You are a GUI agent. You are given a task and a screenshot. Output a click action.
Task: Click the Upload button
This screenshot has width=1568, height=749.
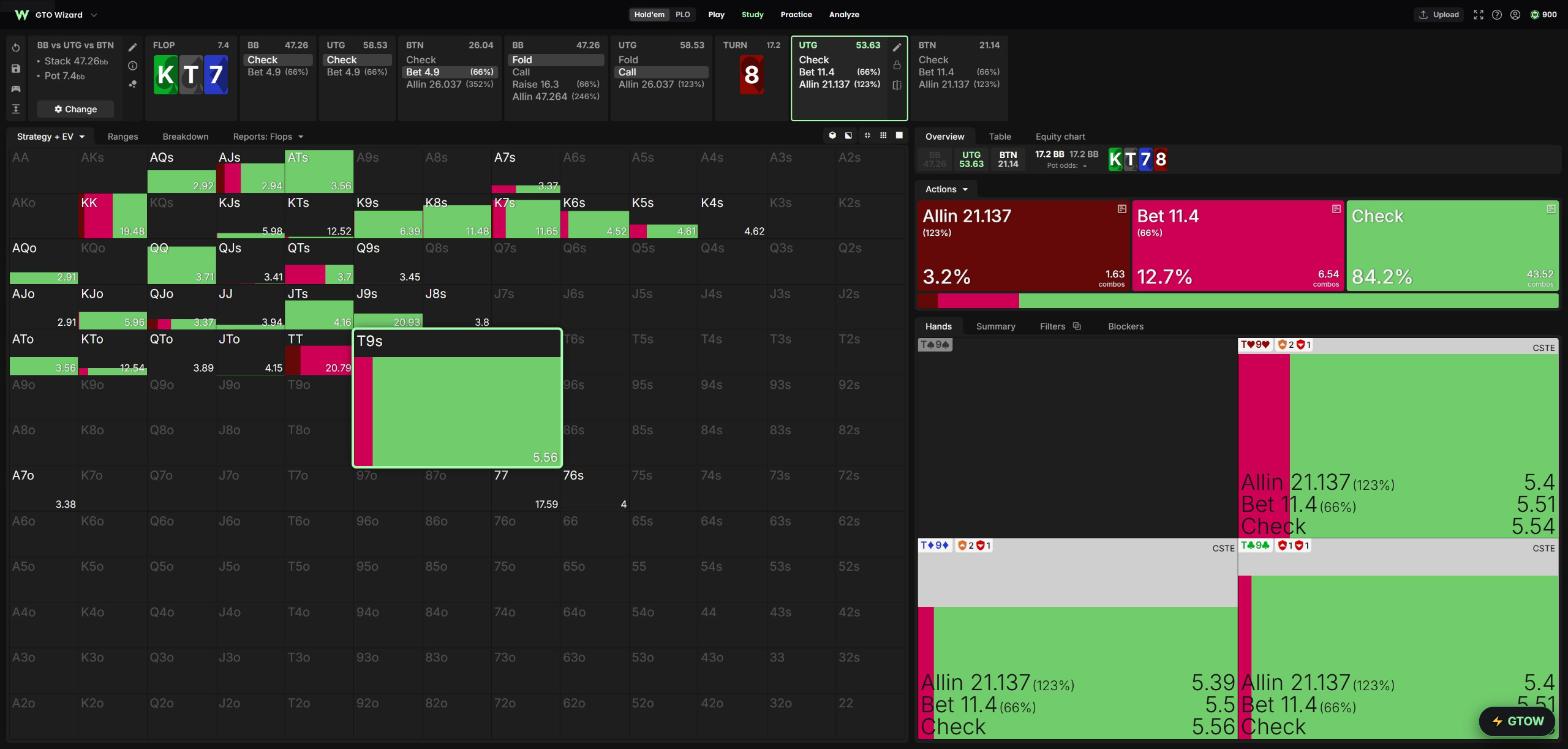(x=1438, y=15)
